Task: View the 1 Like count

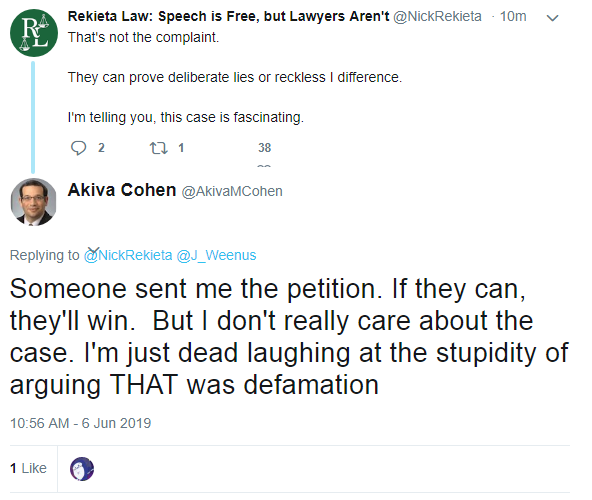Action: click(x=28, y=468)
